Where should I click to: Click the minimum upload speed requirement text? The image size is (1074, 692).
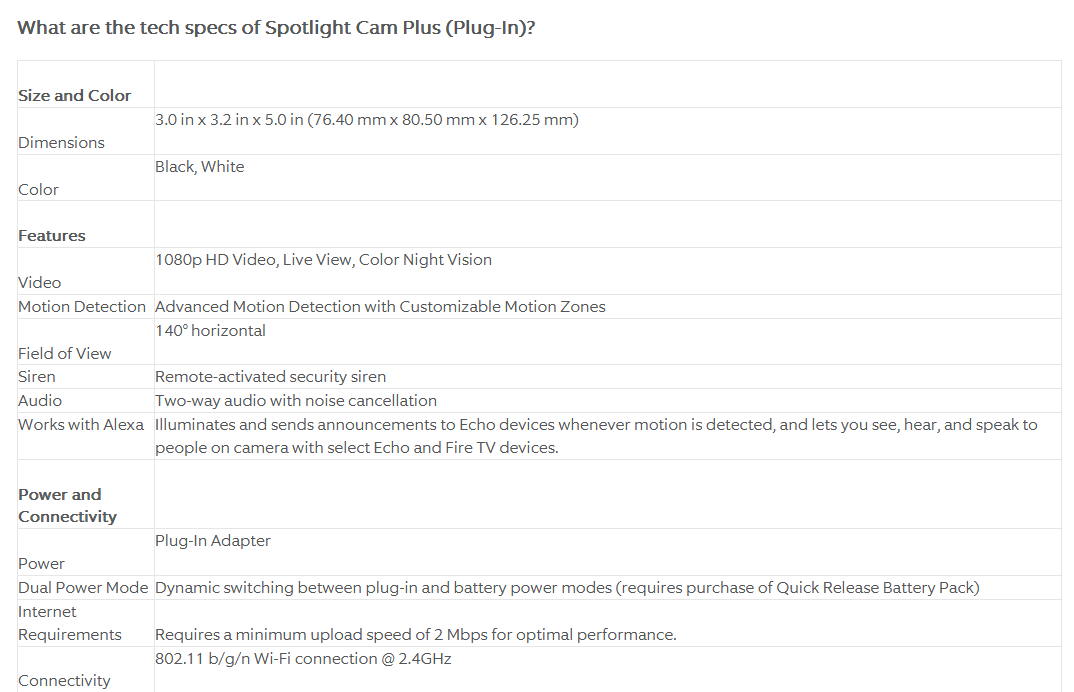(x=415, y=635)
